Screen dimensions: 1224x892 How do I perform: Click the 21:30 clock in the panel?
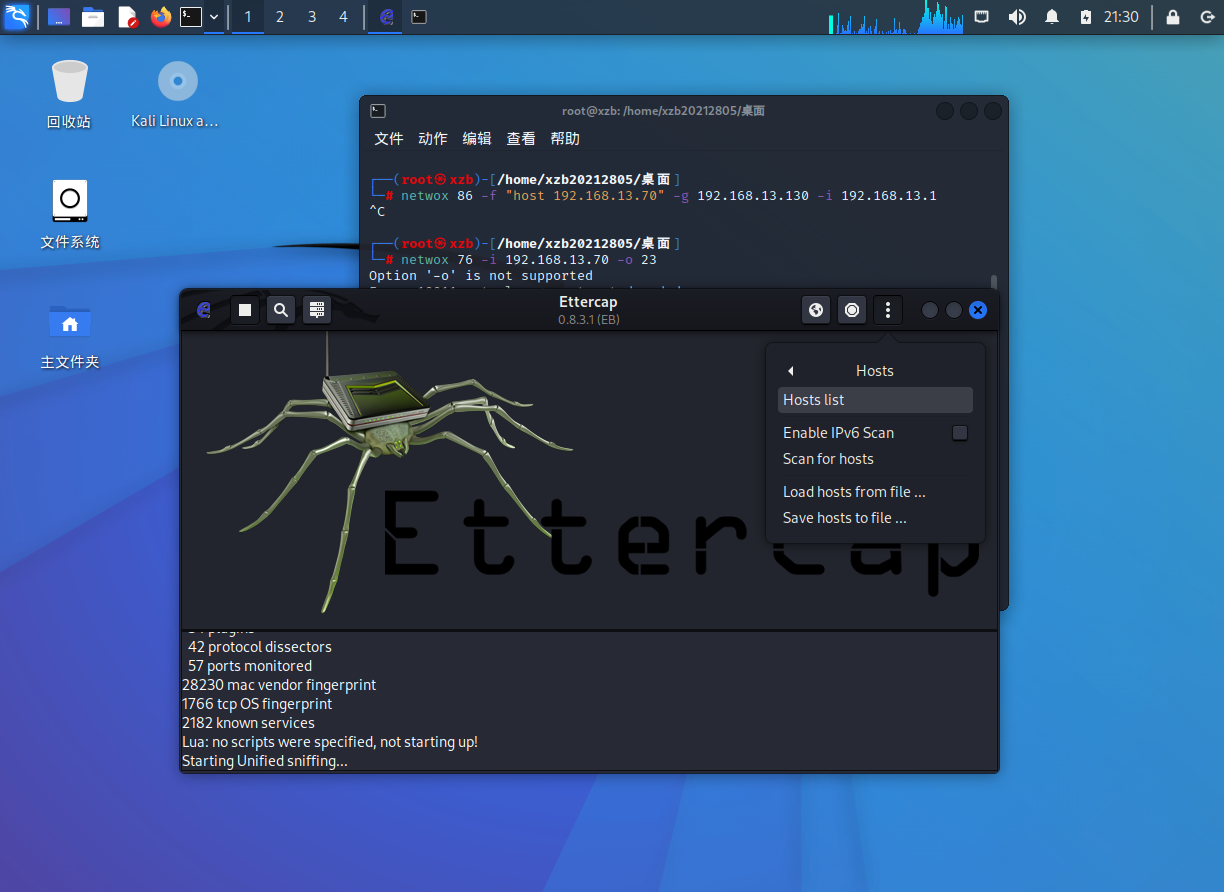pos(1121,17)
